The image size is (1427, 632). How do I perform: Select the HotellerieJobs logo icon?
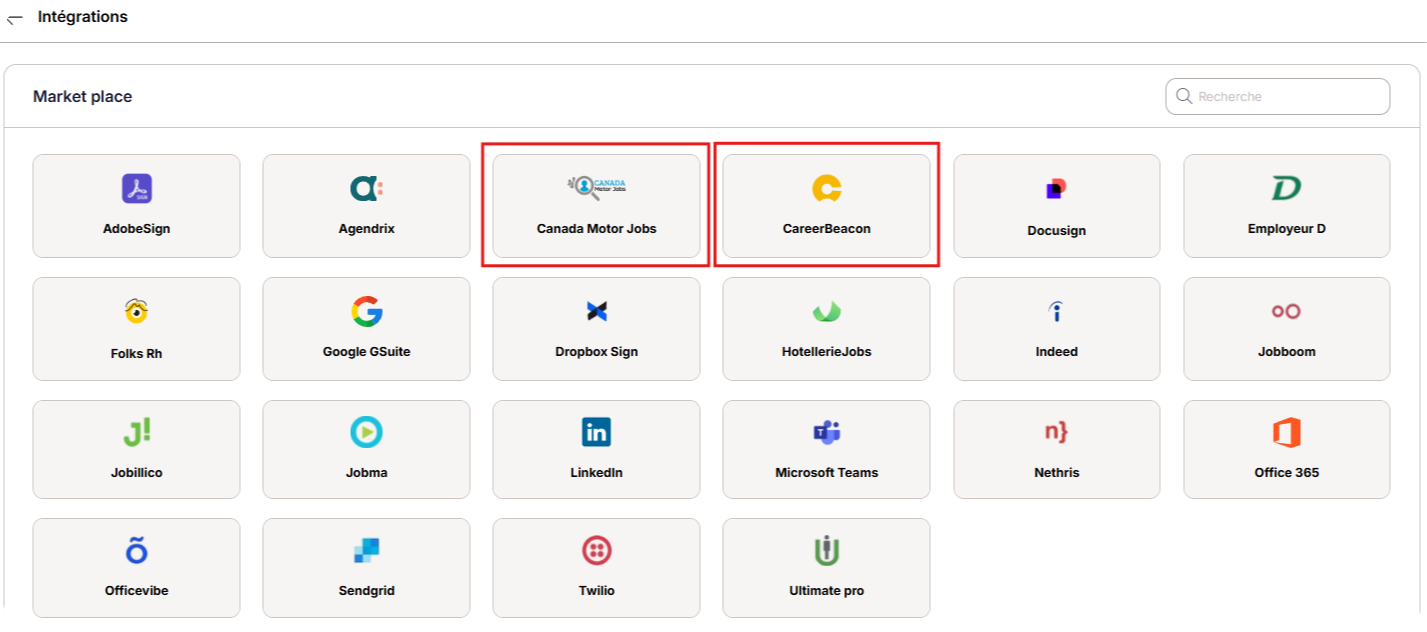pyautogui.click(x=827, y=312)
